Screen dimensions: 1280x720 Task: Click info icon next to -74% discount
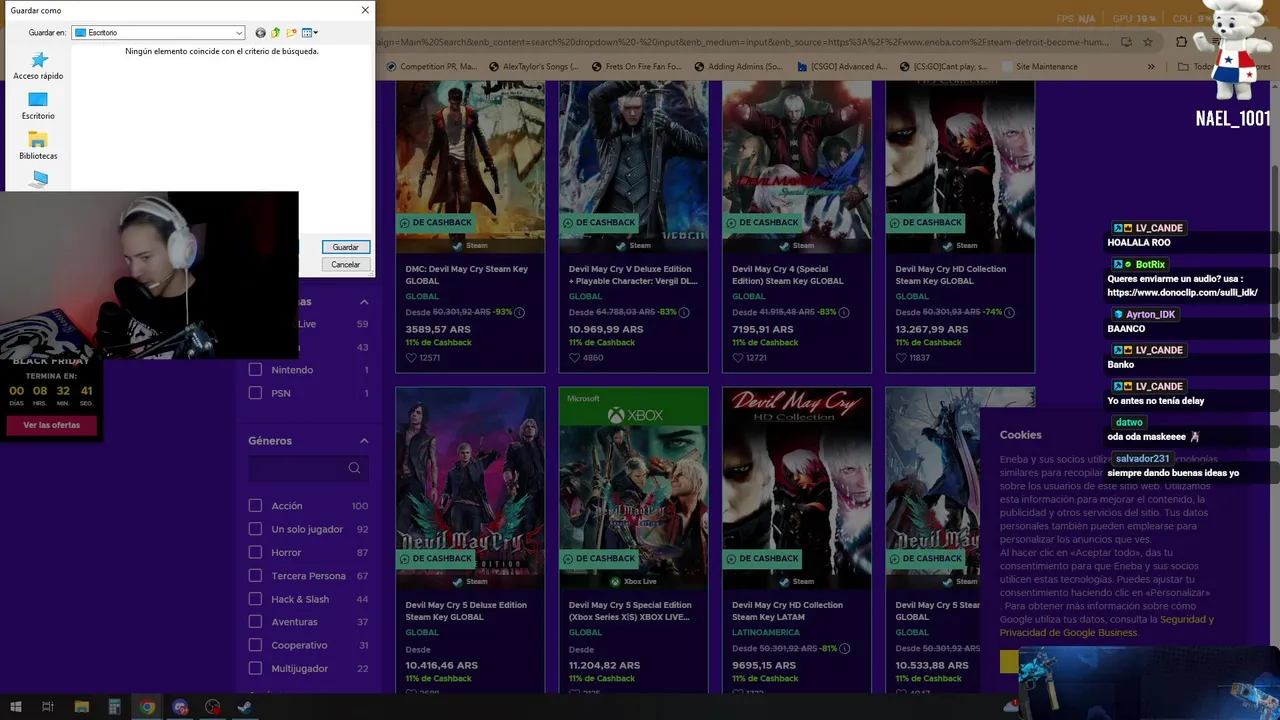[1010, 312]
